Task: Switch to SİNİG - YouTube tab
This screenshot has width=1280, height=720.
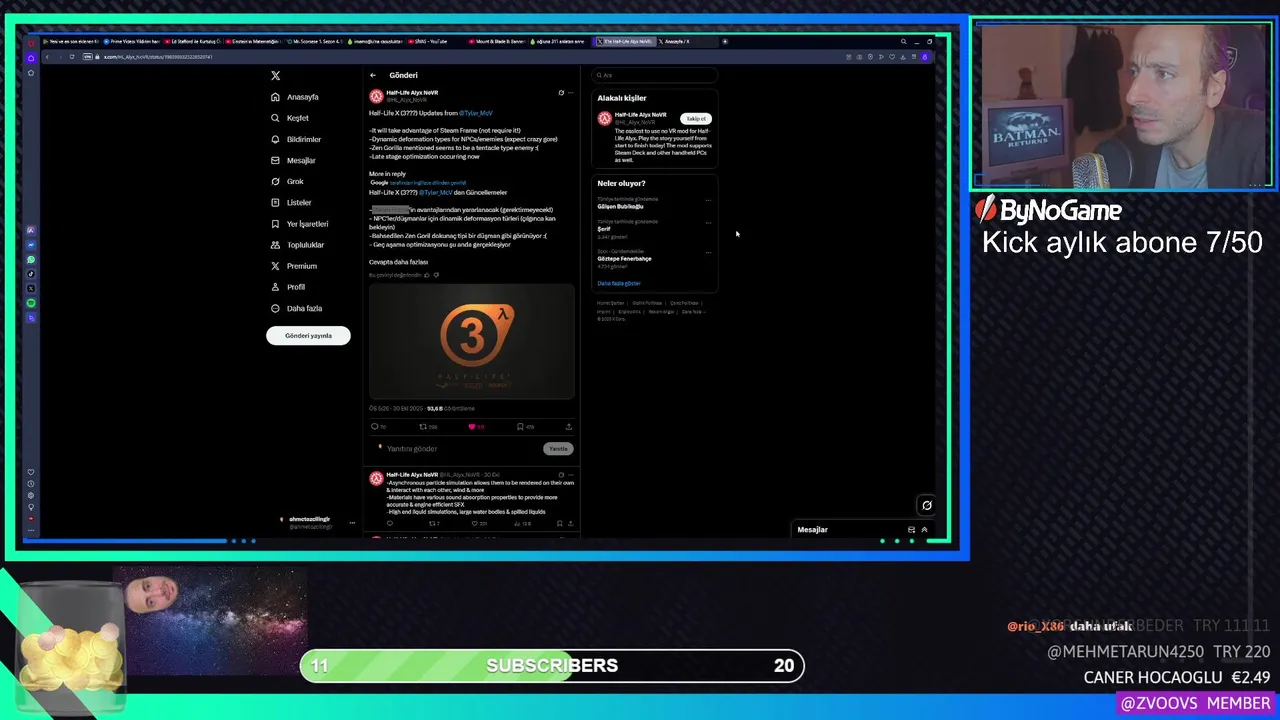Action: [x=435, y=42]
